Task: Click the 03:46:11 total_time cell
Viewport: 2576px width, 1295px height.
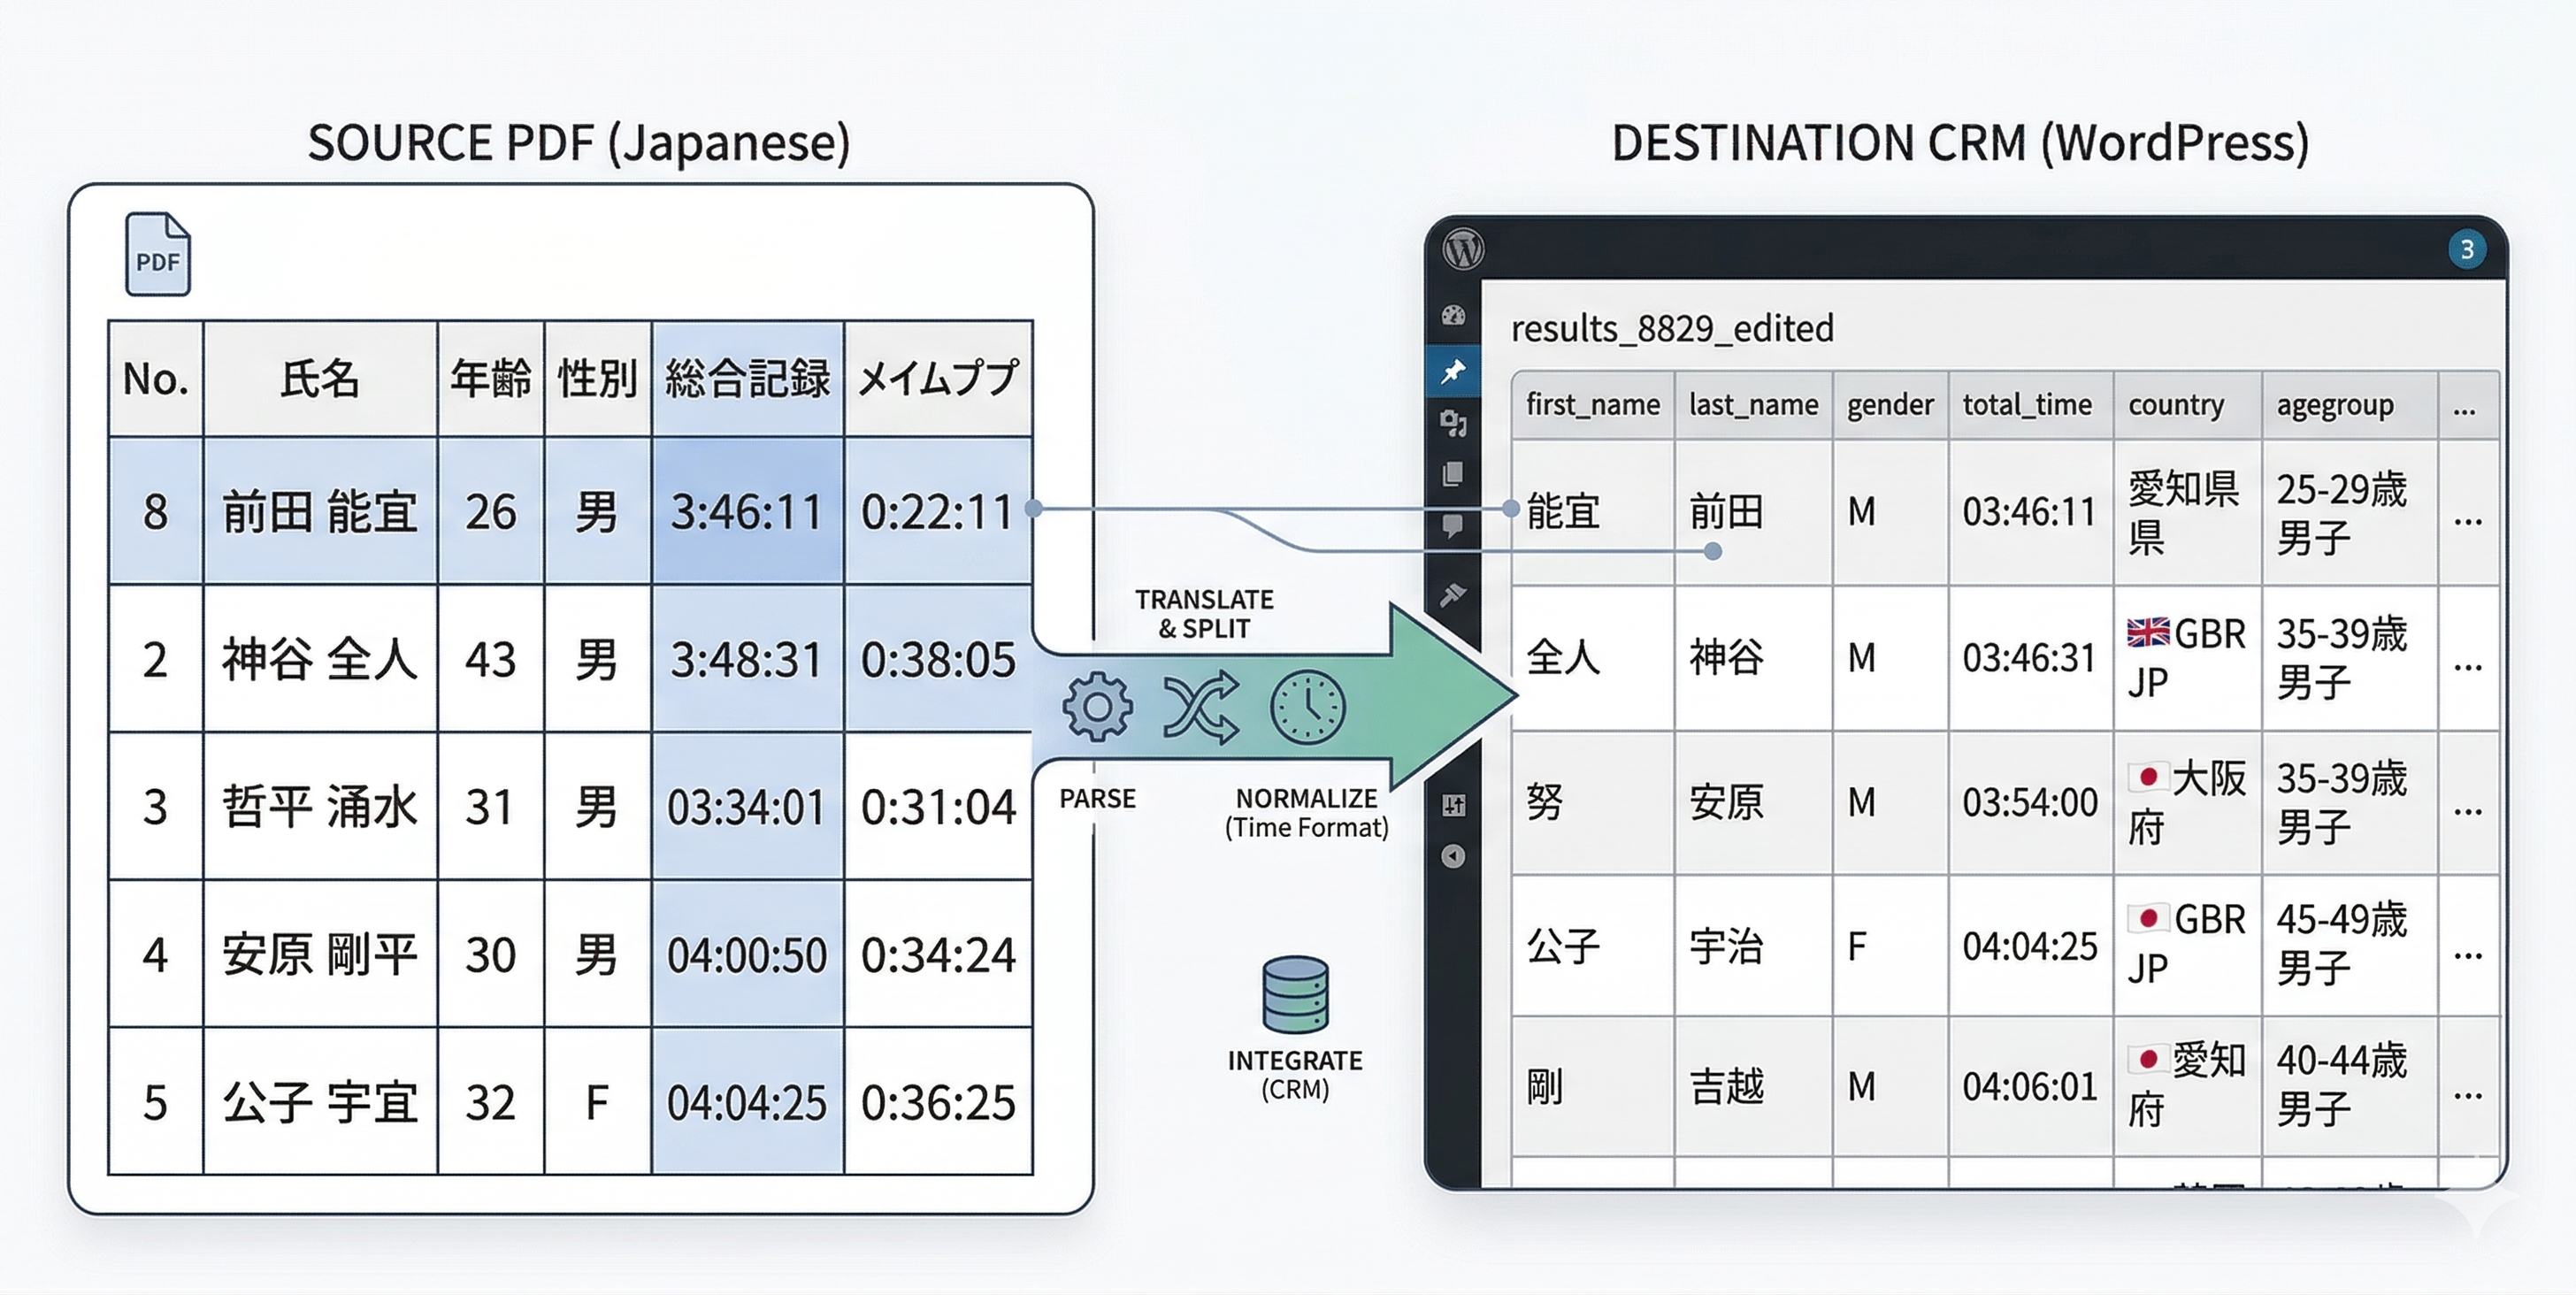Action: pos(2029,512)
